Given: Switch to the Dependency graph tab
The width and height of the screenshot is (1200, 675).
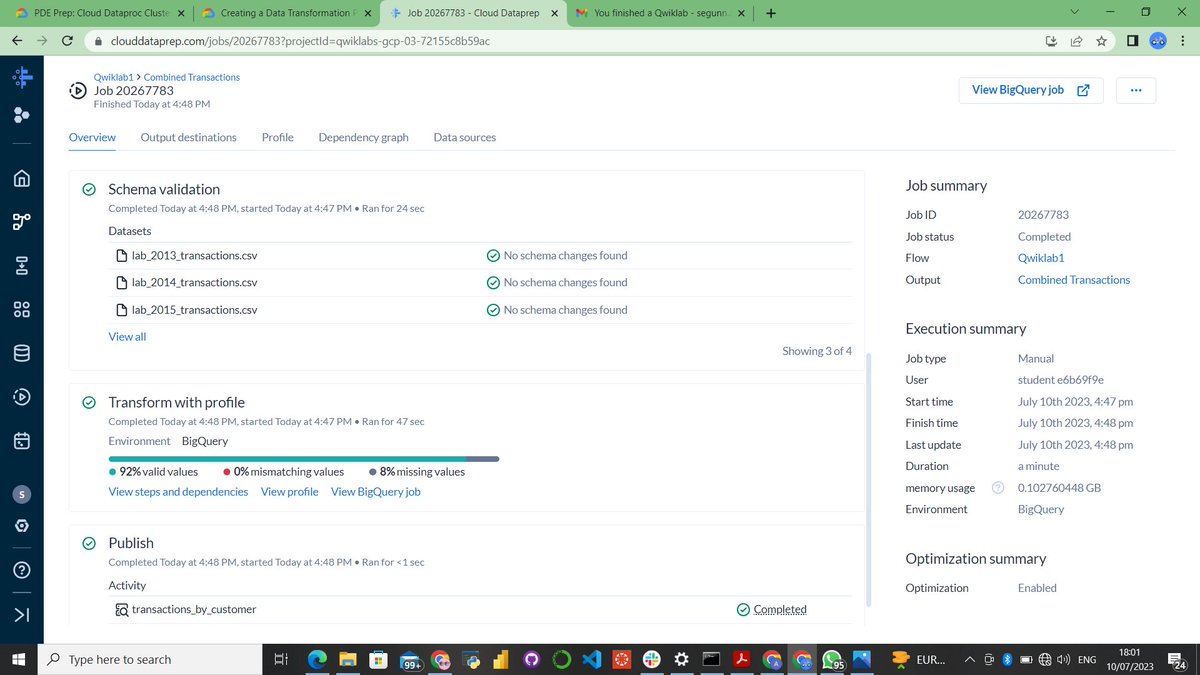Looking at the screenshot, I should coord(363,137).
